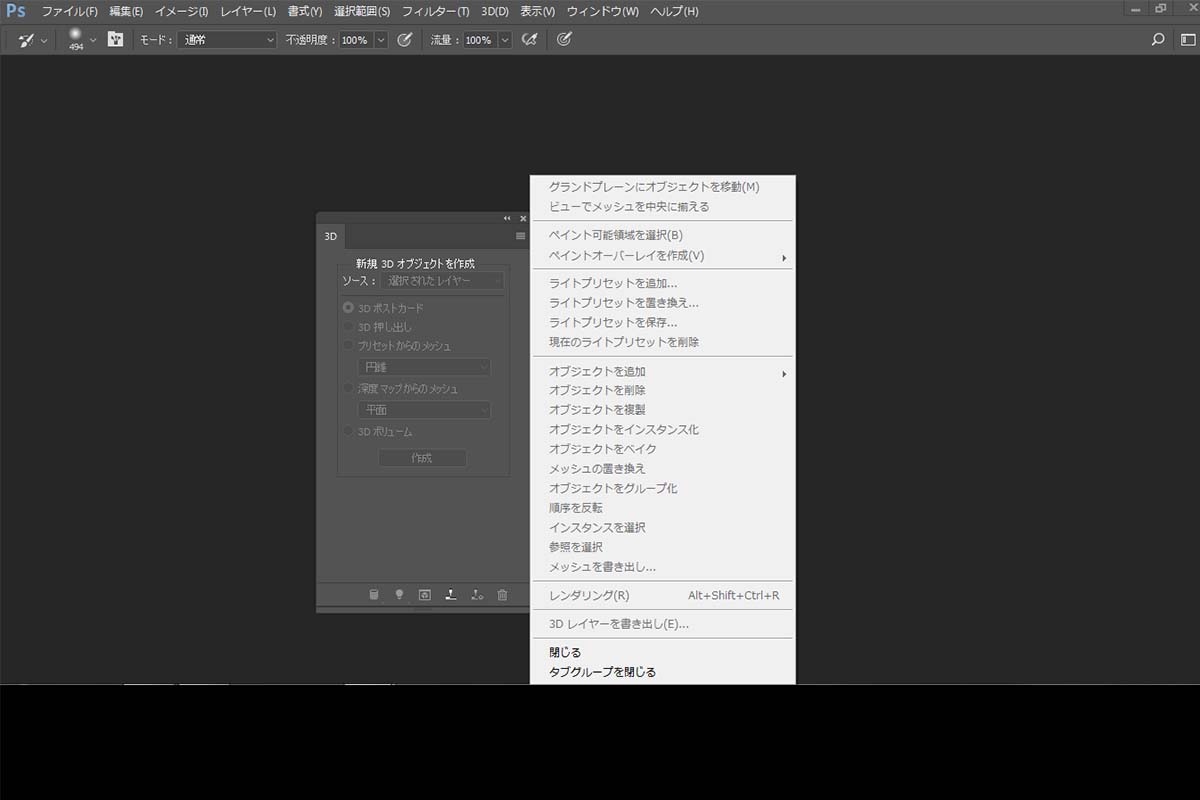Open the 選択範囲(S) menu
The width and height of the screenshot is (1200, 800).
(362, 11)
